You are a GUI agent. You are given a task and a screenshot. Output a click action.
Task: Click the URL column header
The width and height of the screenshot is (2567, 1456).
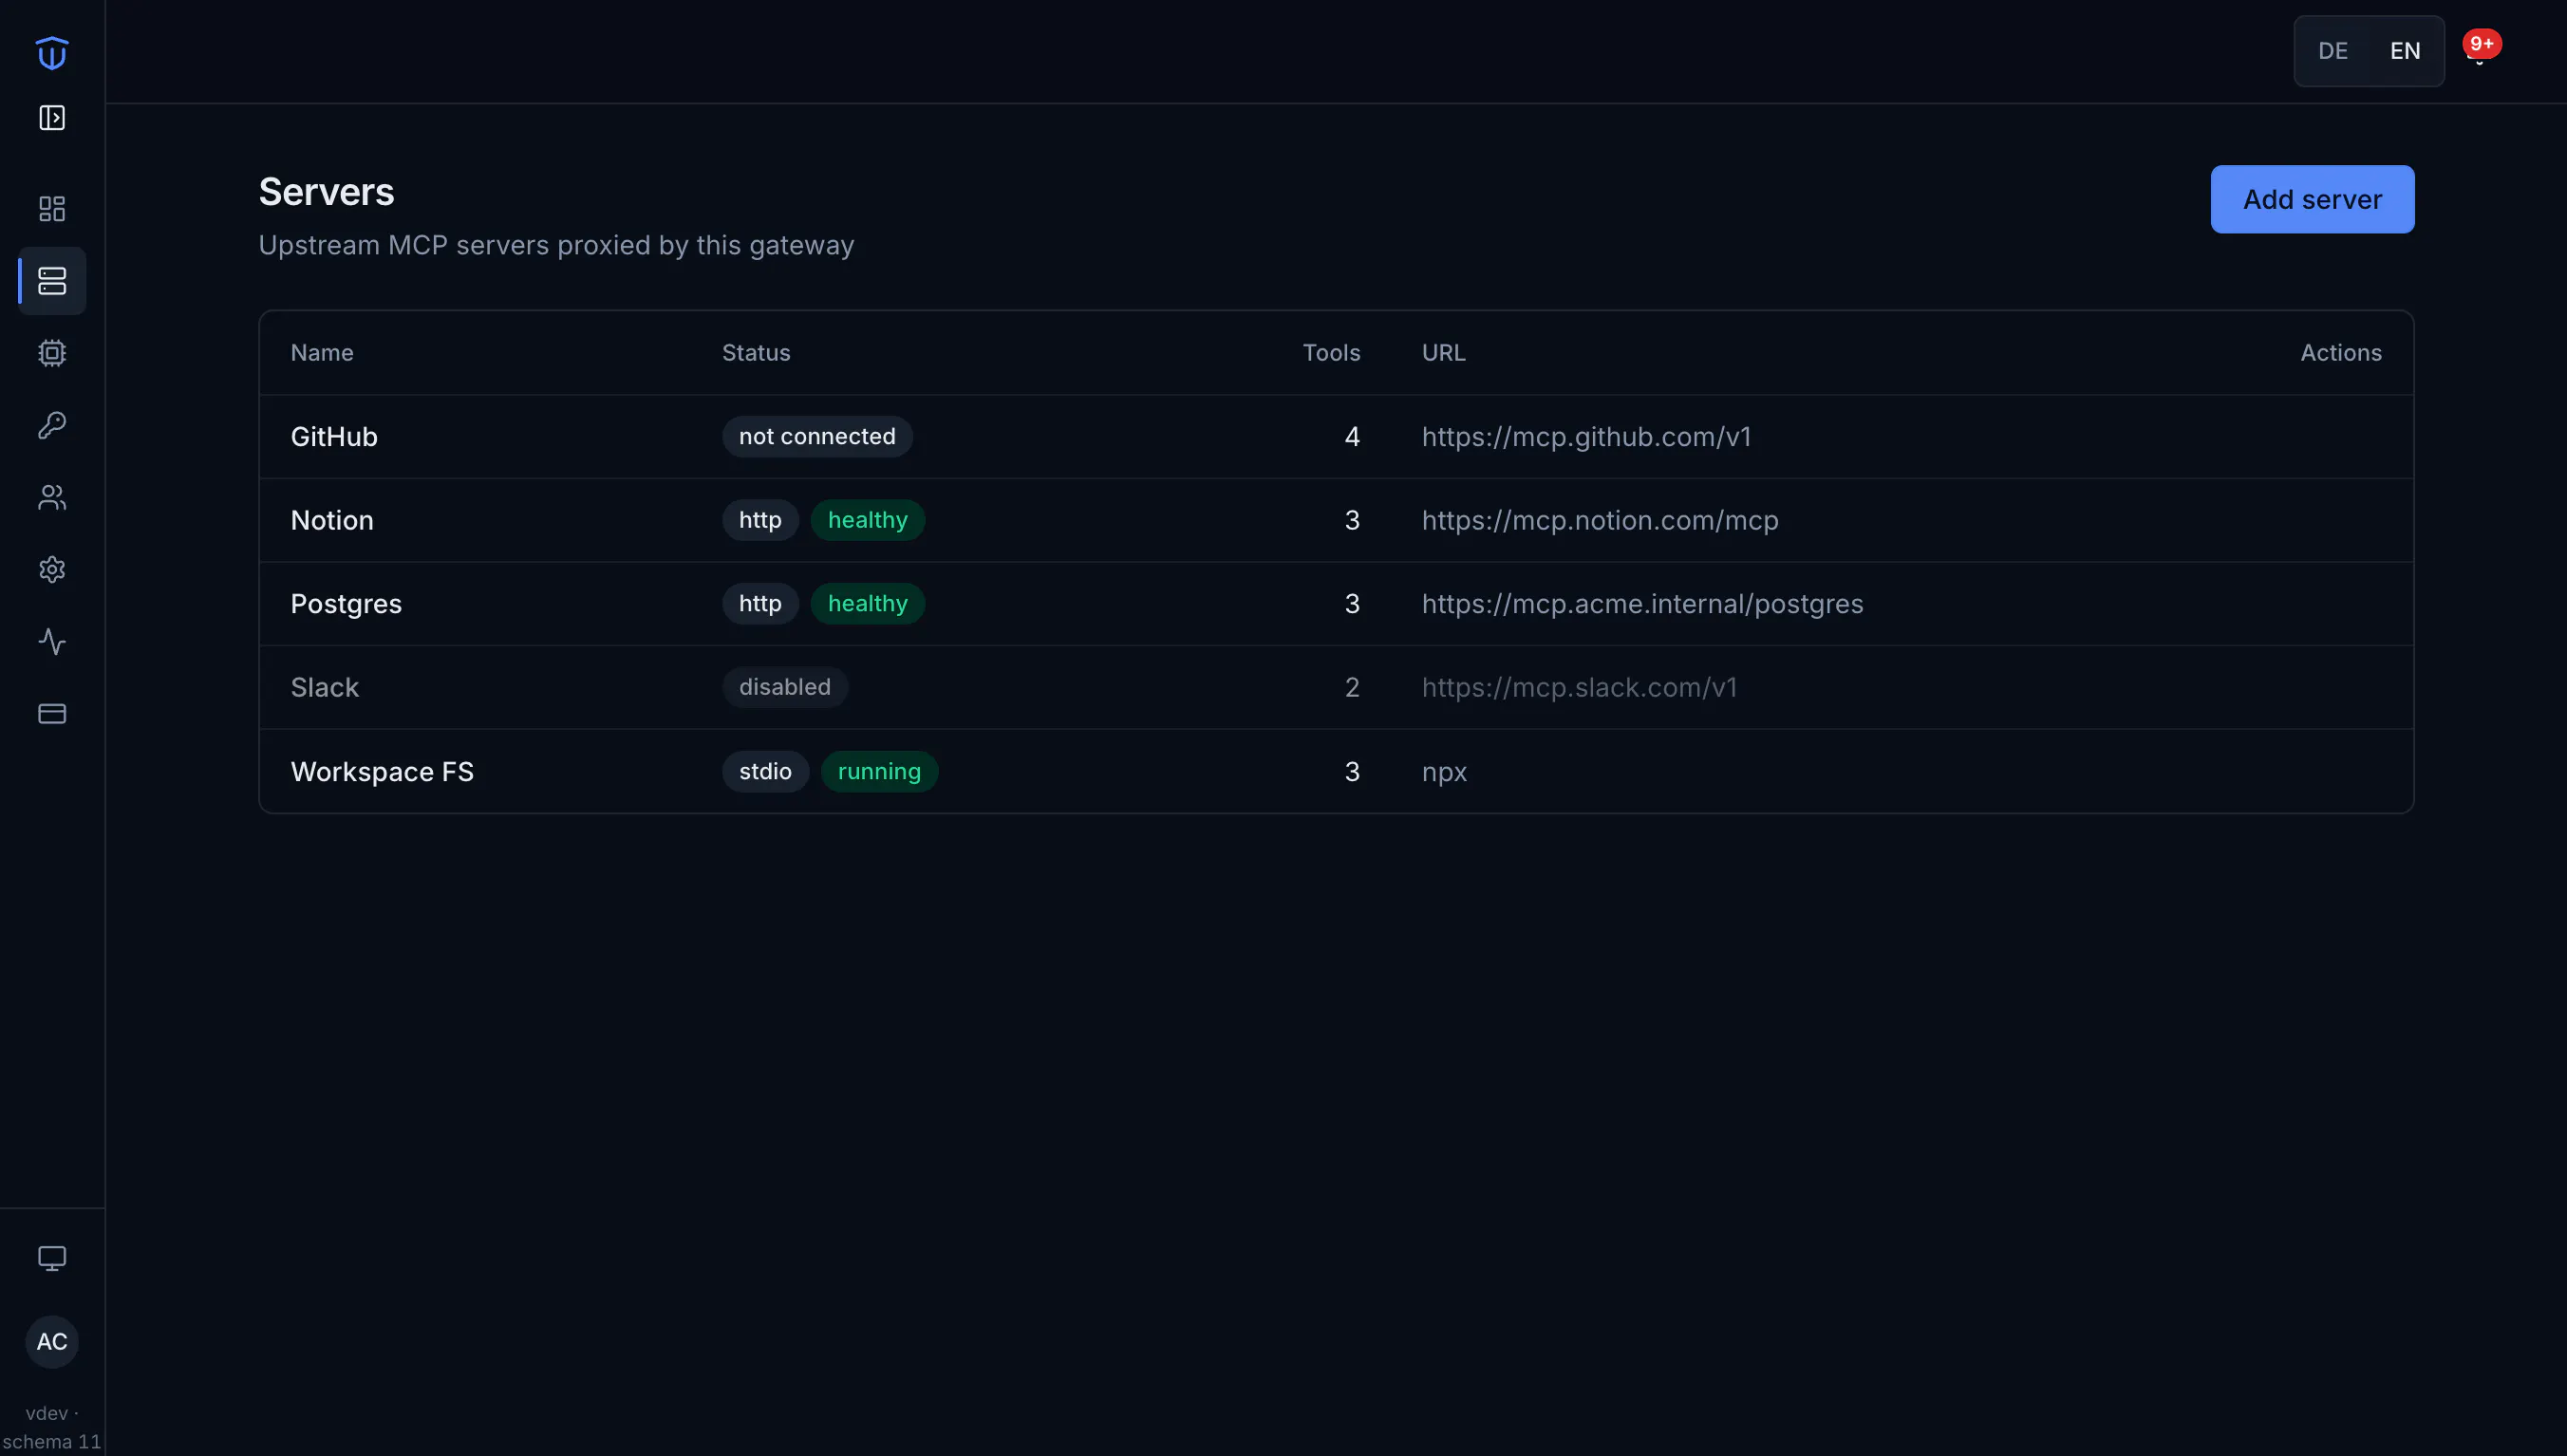click(x=1444, y=353)
